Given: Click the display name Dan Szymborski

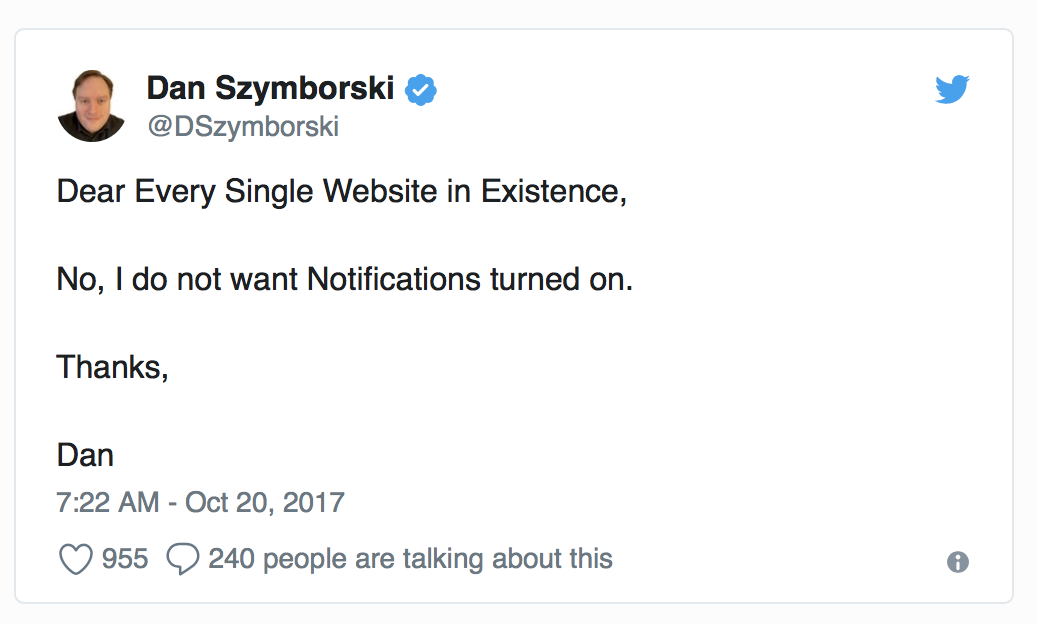Looking at the screenshot, I should 270,89.
